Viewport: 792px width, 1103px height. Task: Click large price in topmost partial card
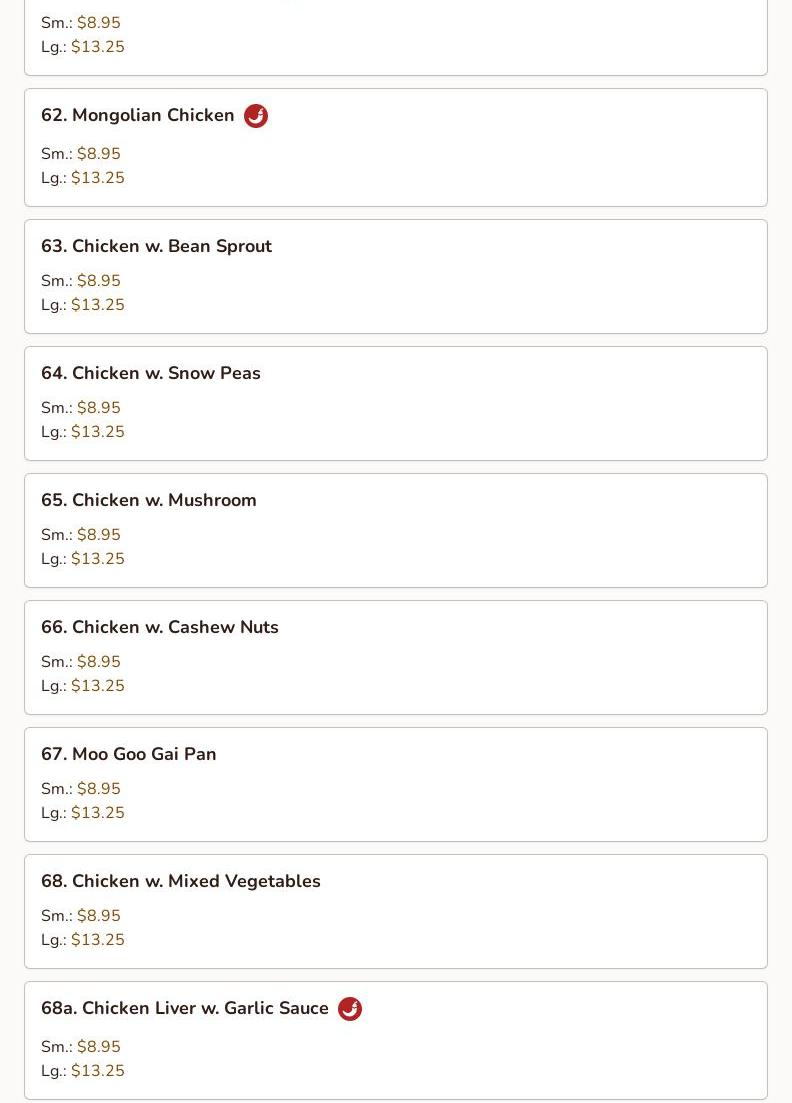[x=97, y=47]
